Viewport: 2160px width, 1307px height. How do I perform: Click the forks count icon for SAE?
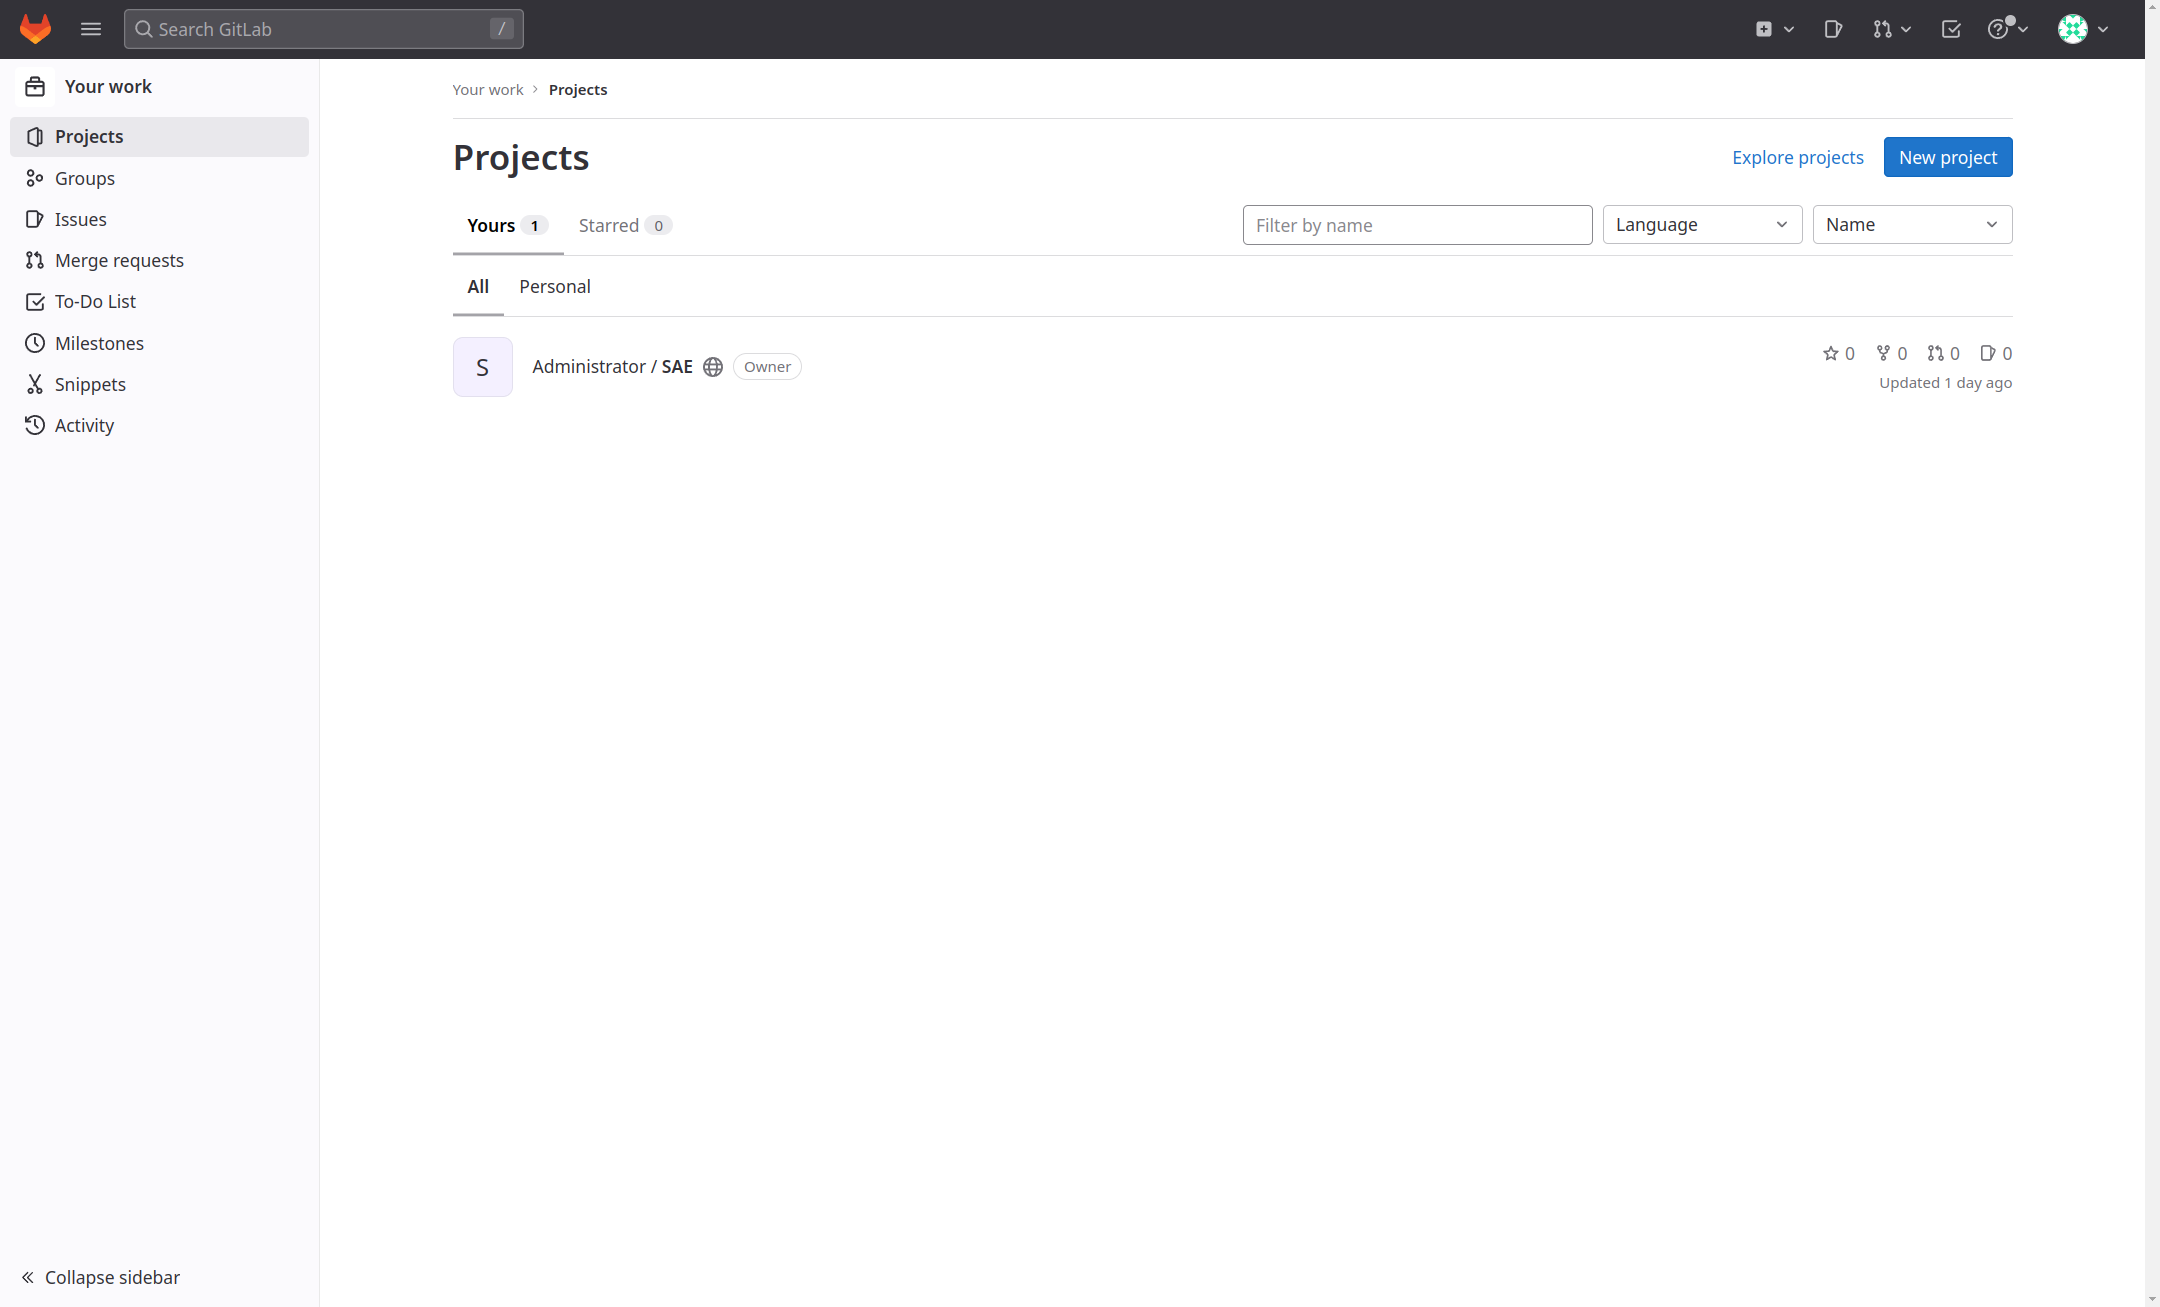(1883, 353)
